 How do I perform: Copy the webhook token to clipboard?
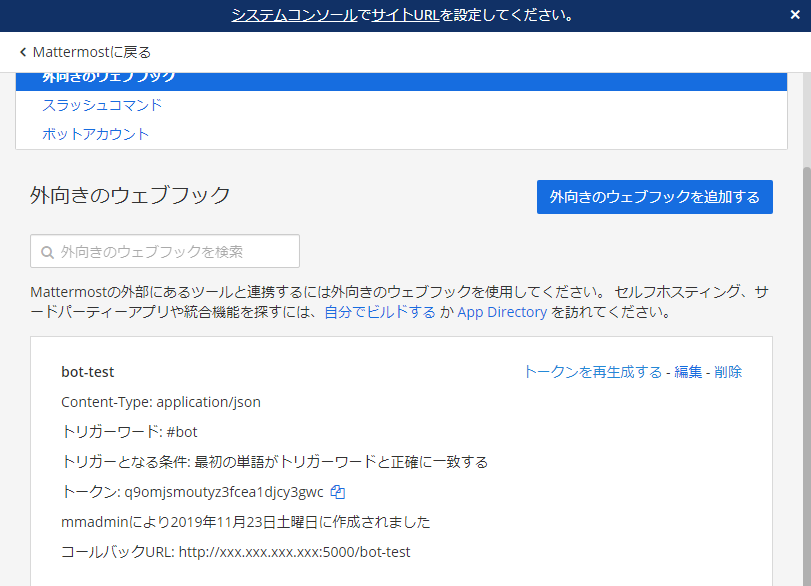[x=336, y=491]
